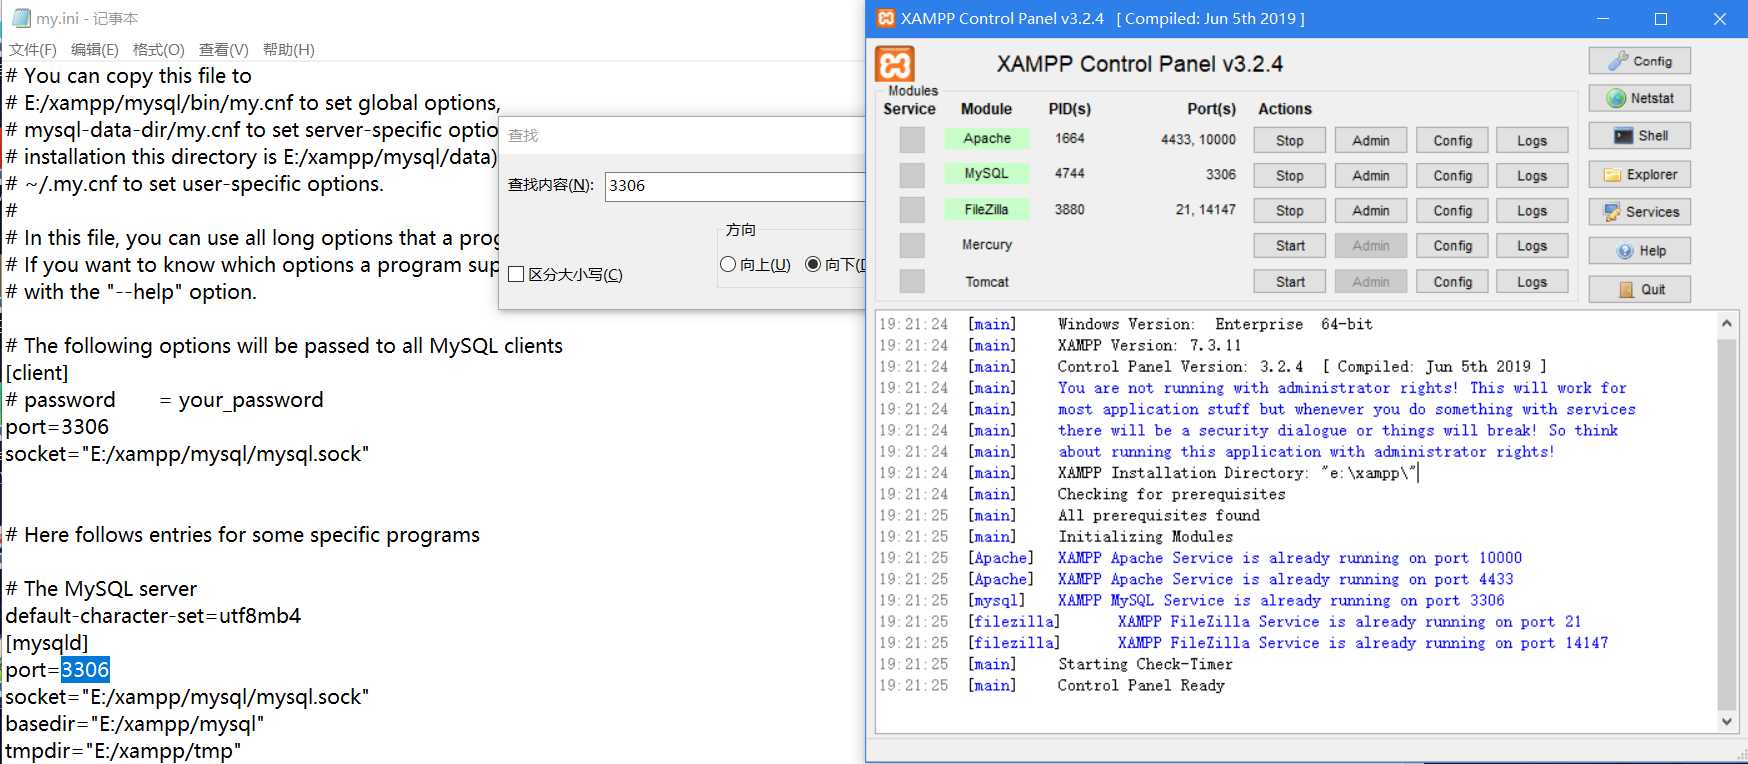1748x764 pixels.
Task: Open the 文件(F) menu in Notepad
Action: click(x=32, y=49)
